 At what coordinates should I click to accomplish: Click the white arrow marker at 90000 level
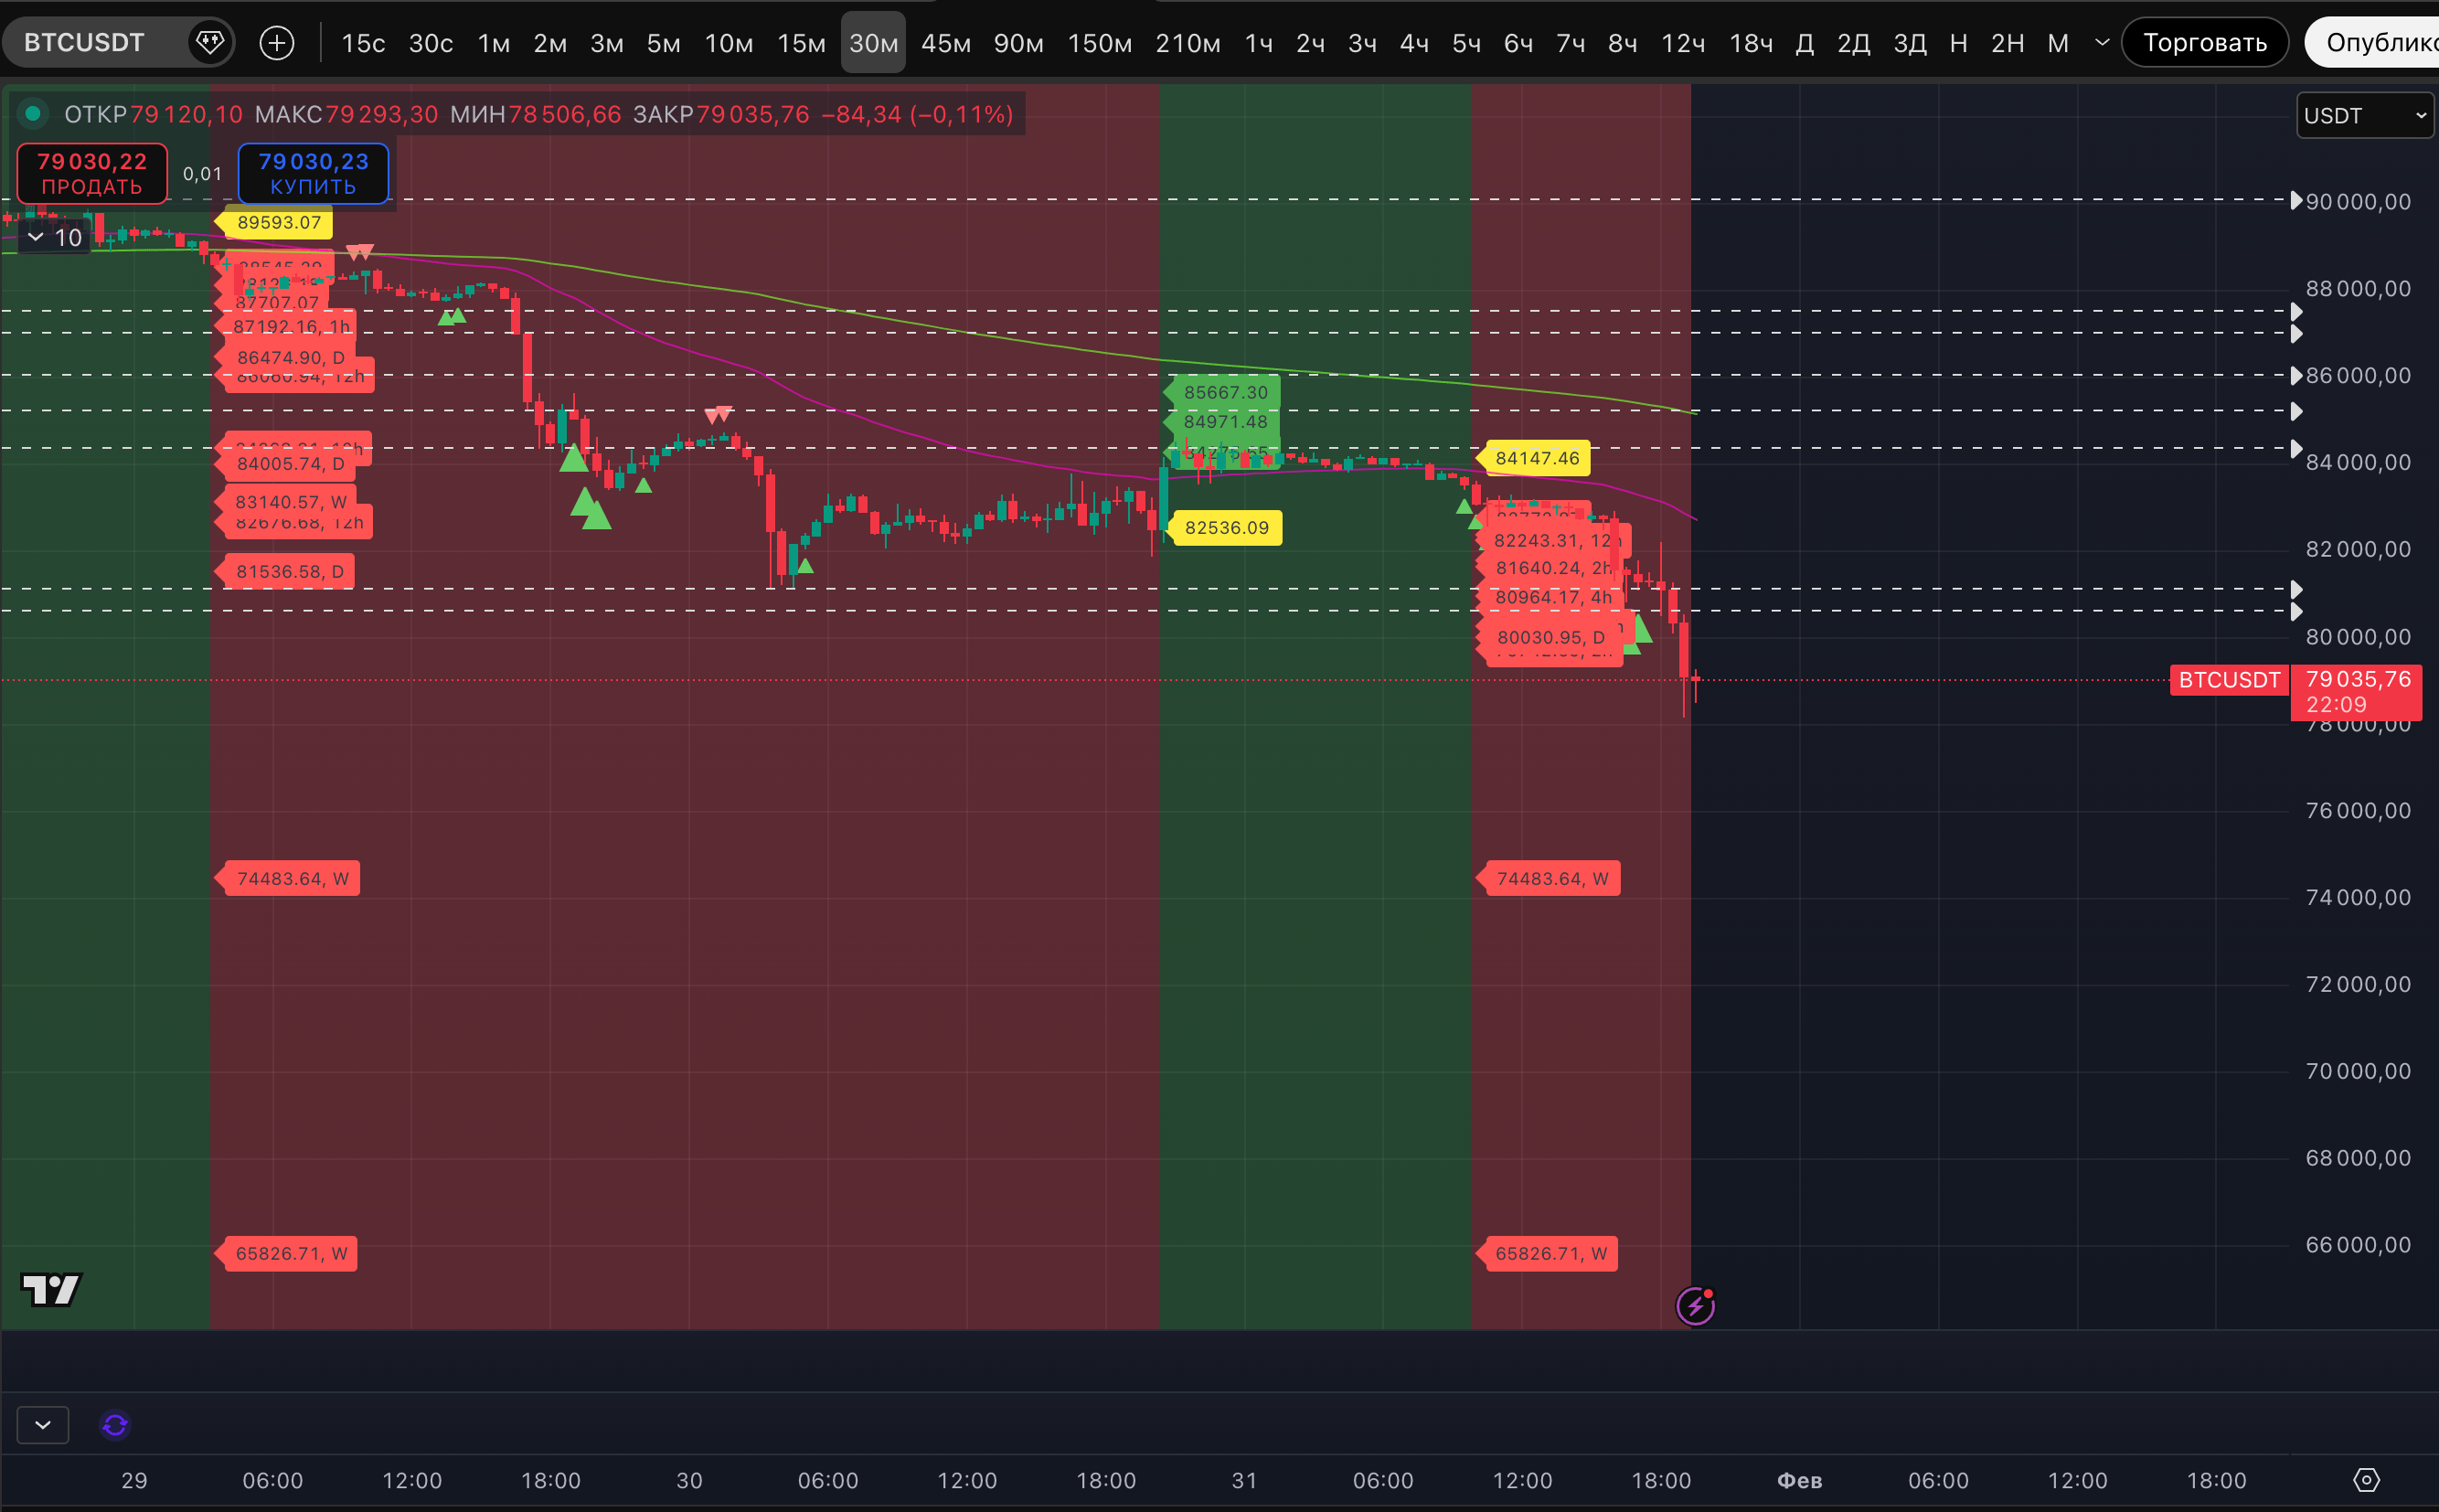click(2296, 200)
